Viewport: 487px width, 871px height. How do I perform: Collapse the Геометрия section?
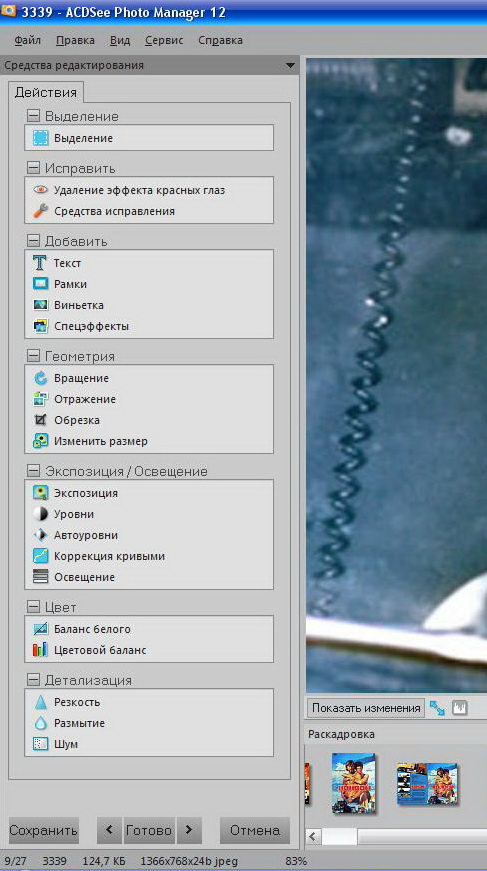[34, 356]
